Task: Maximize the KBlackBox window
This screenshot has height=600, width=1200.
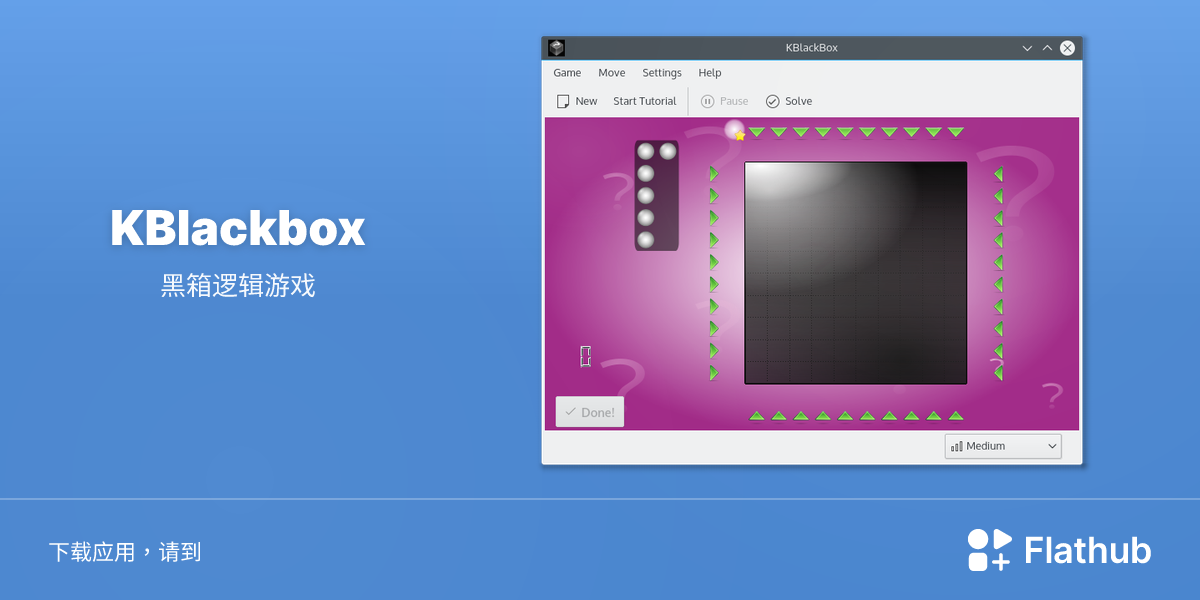Action: pyautogui.click(x=1047, y=47)
